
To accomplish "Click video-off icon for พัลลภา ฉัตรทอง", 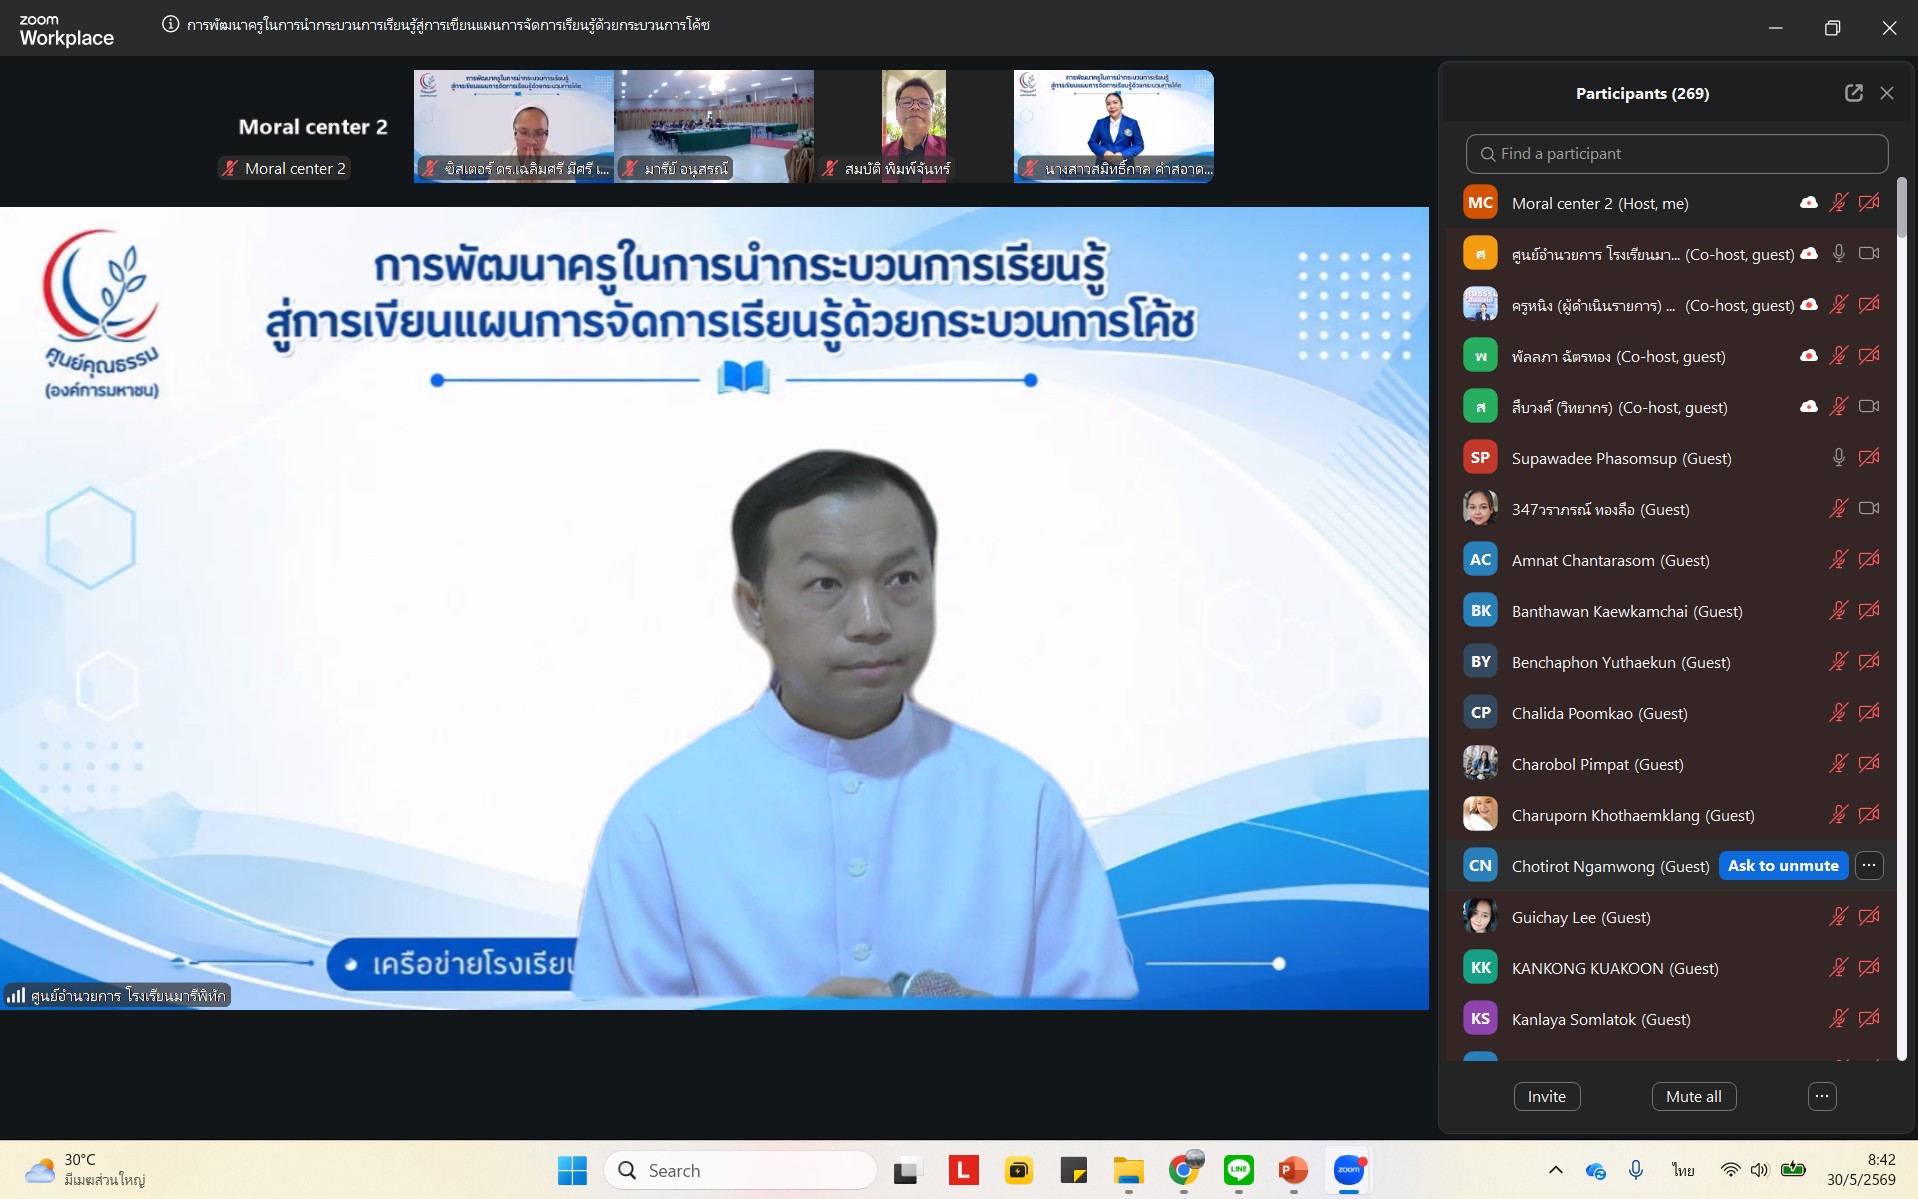I will pyautogui.click(x=1869, y=356).
